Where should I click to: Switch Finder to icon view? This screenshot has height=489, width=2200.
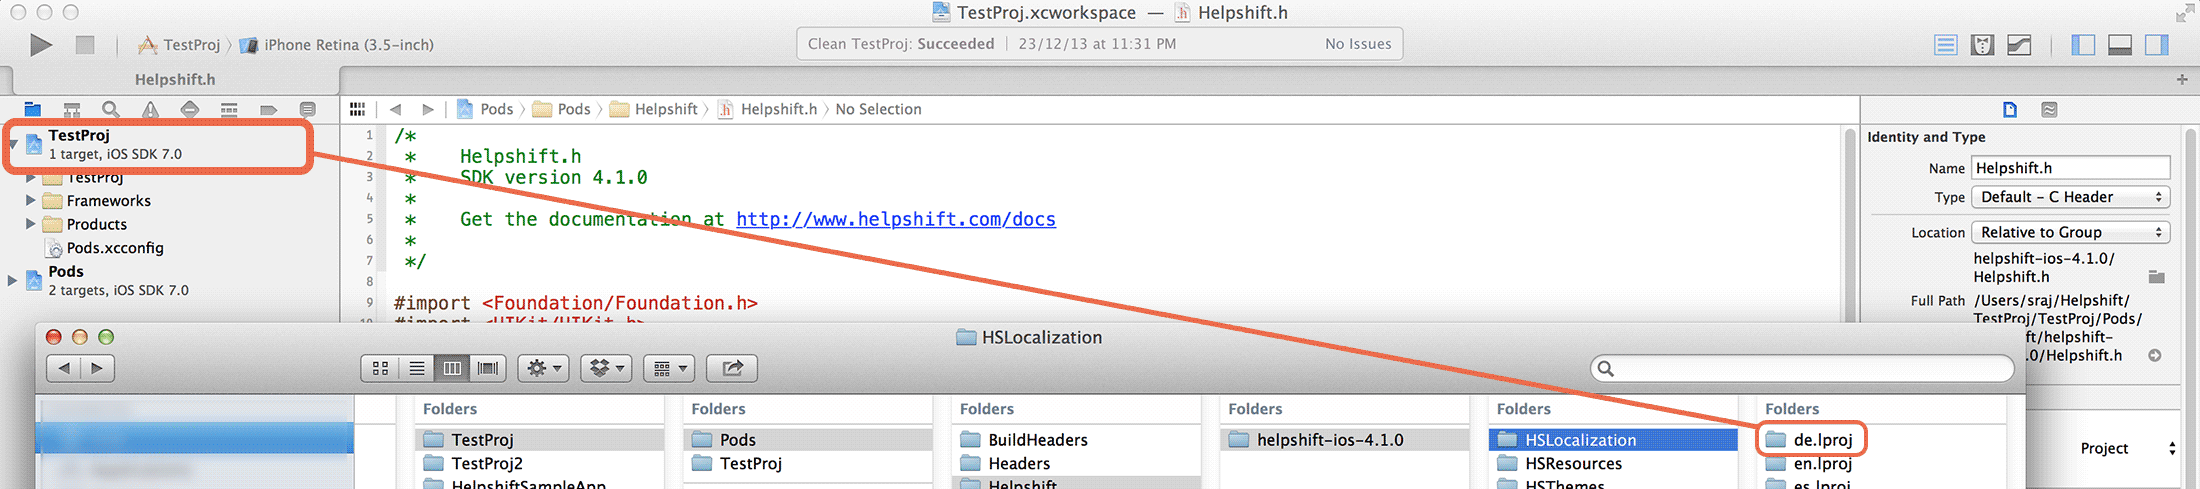[380, 368]
